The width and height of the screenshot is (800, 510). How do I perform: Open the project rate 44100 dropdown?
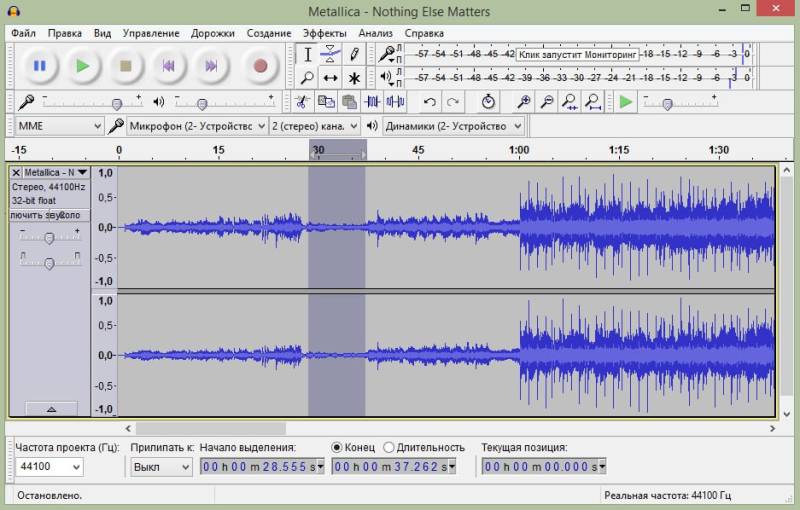point(49,467)
